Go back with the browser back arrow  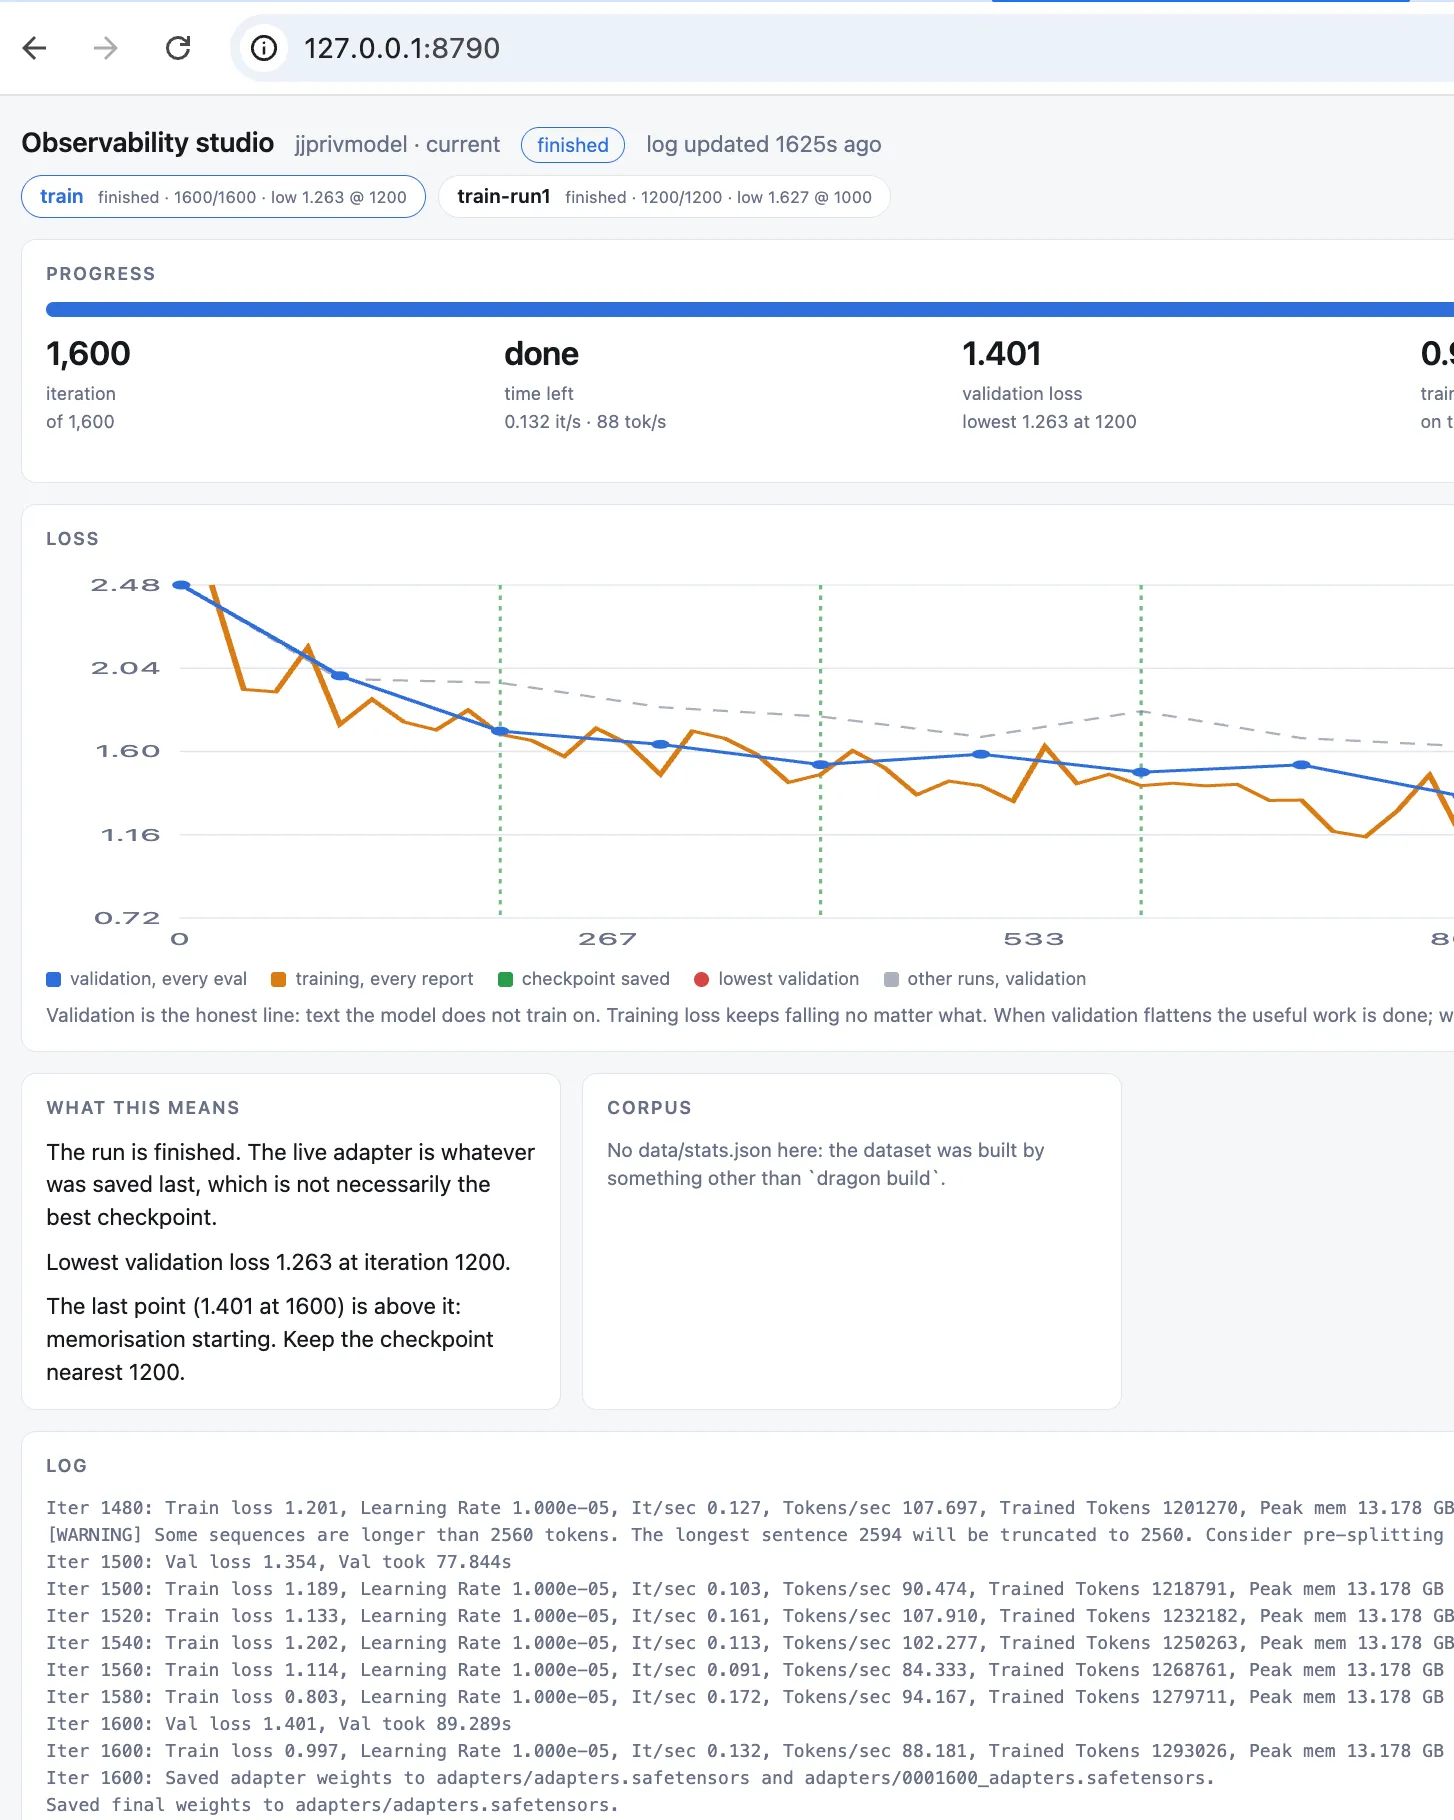pyautogui.click(x=35, y=48)
